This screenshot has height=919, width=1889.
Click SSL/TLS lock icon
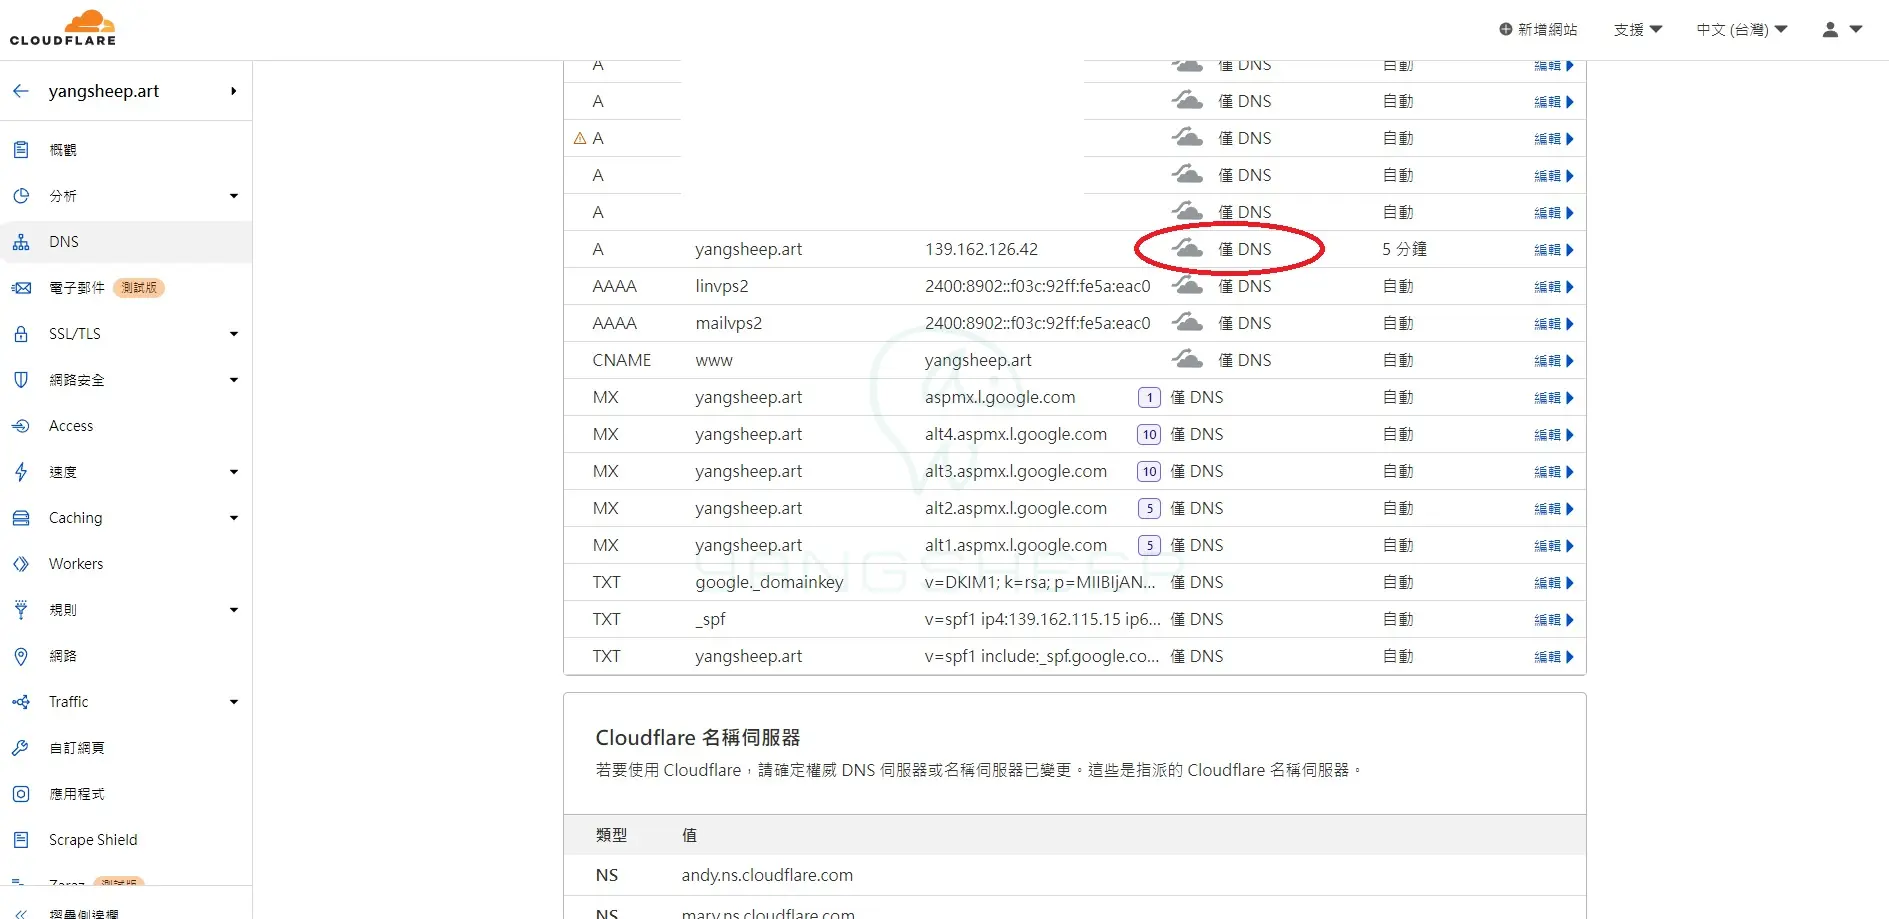[x=21, y=334]
